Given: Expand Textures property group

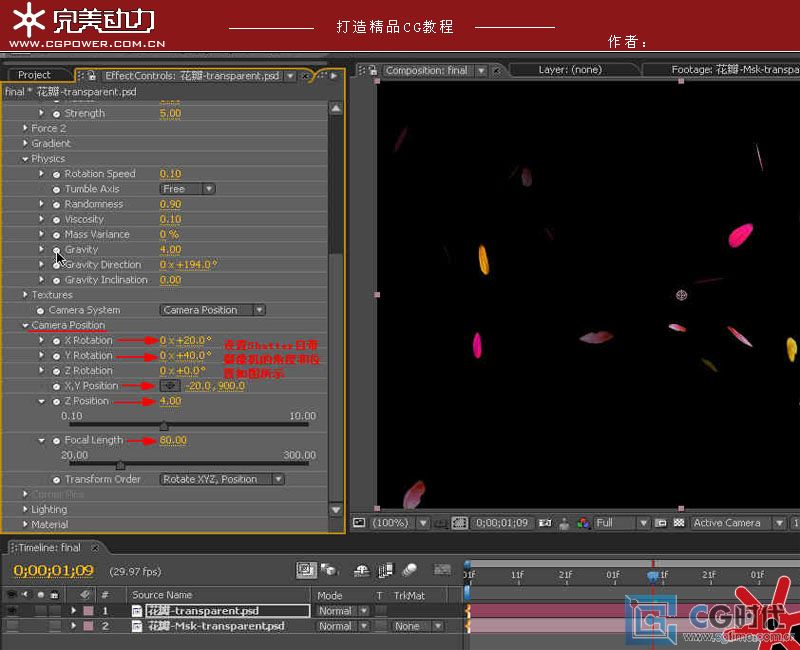Looking at the screenshot, I should coord(24,295).
